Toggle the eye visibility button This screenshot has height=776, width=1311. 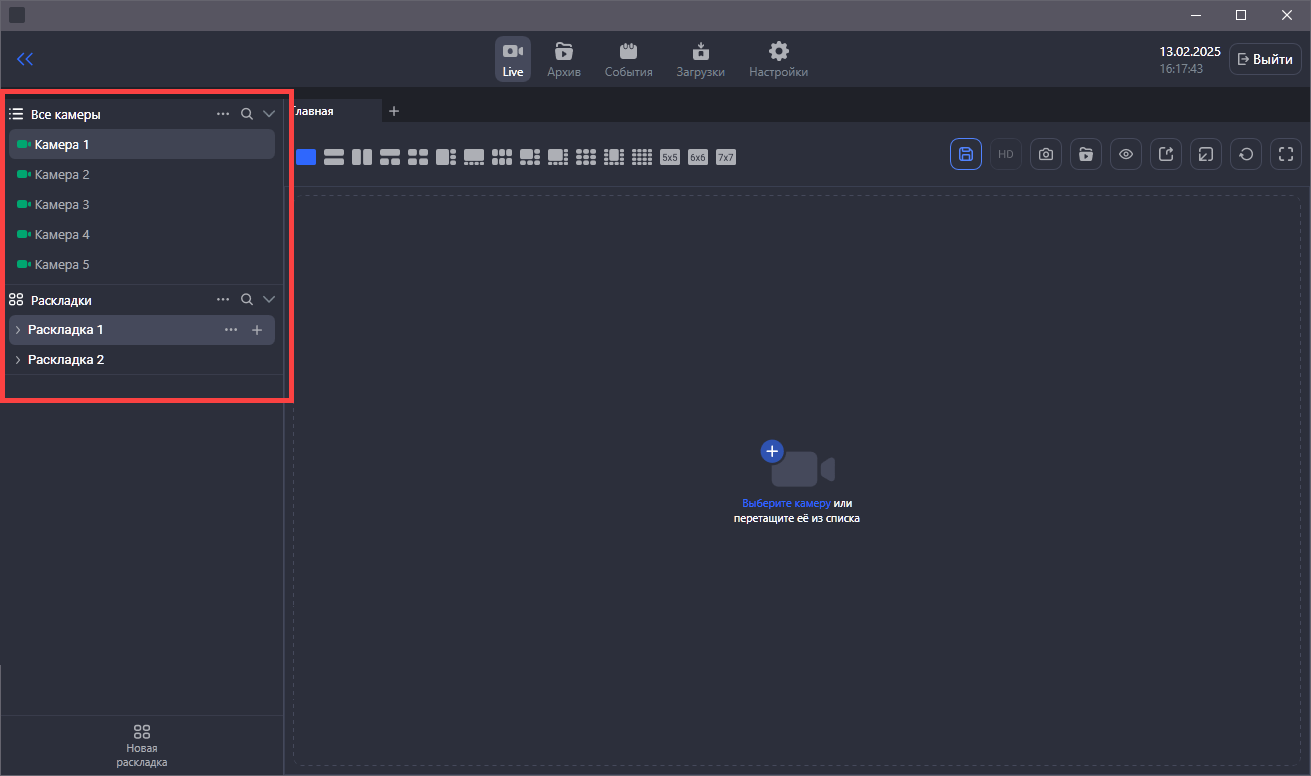(1125, 154)
